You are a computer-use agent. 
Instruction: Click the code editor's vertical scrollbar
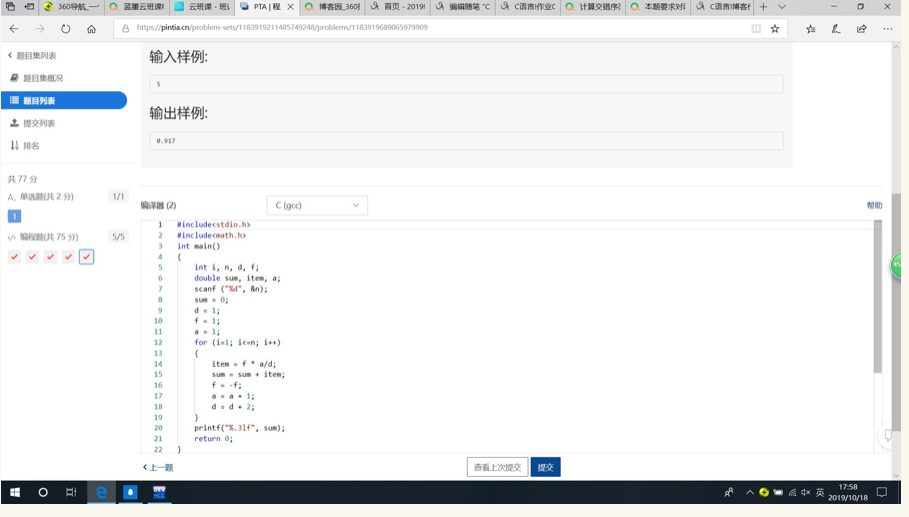point(878,296)
